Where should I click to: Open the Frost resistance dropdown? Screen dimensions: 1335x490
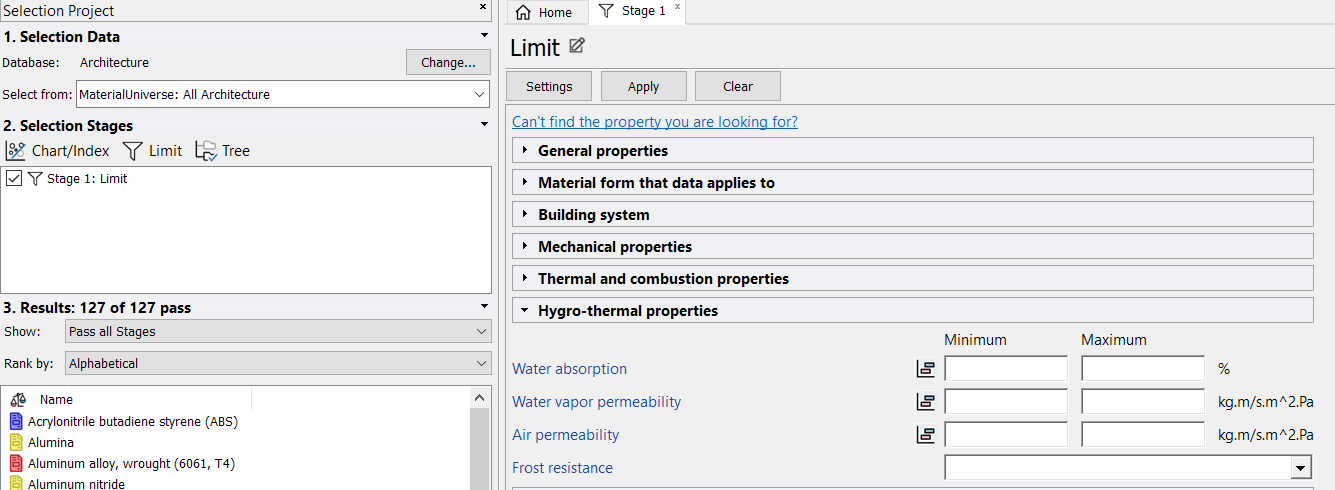[x=1300, y=468]
